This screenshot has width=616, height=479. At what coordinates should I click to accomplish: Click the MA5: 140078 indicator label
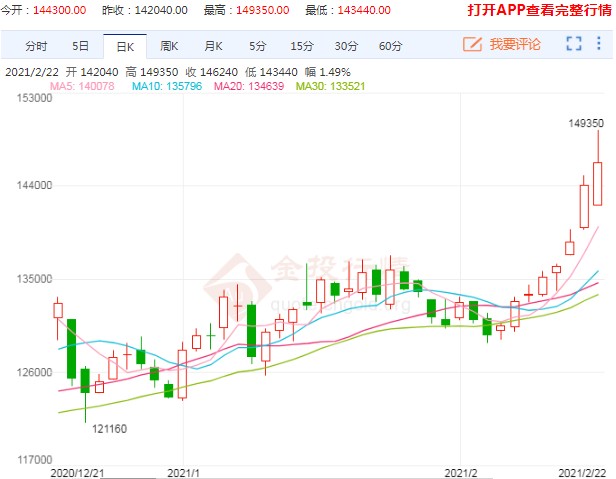[82, 86]
